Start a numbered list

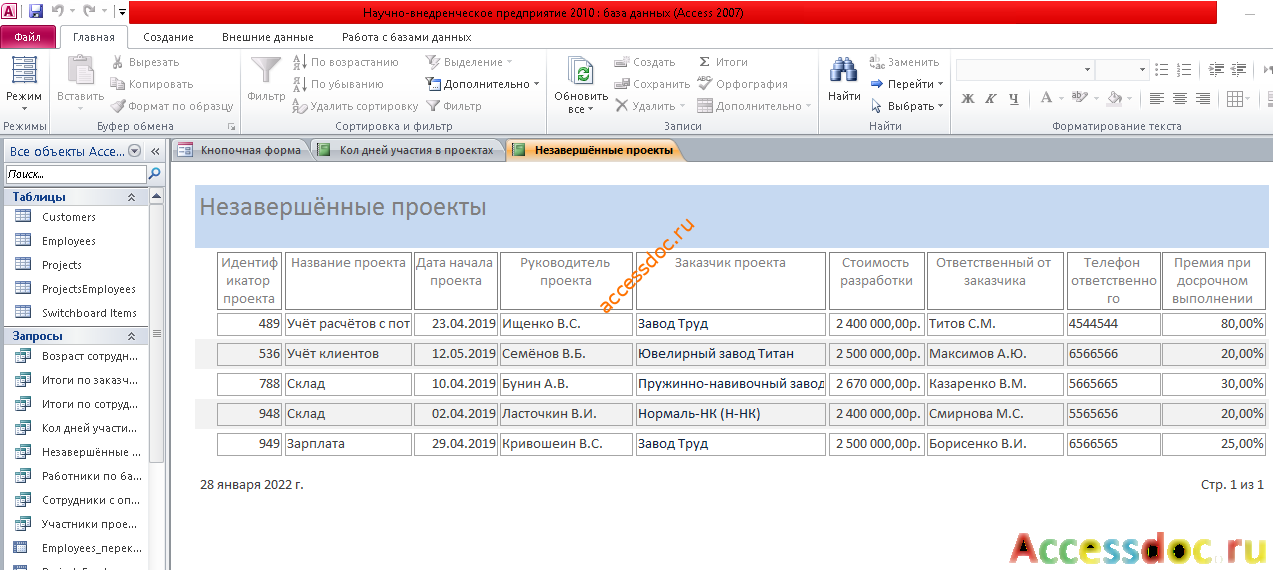point(1185,69)
